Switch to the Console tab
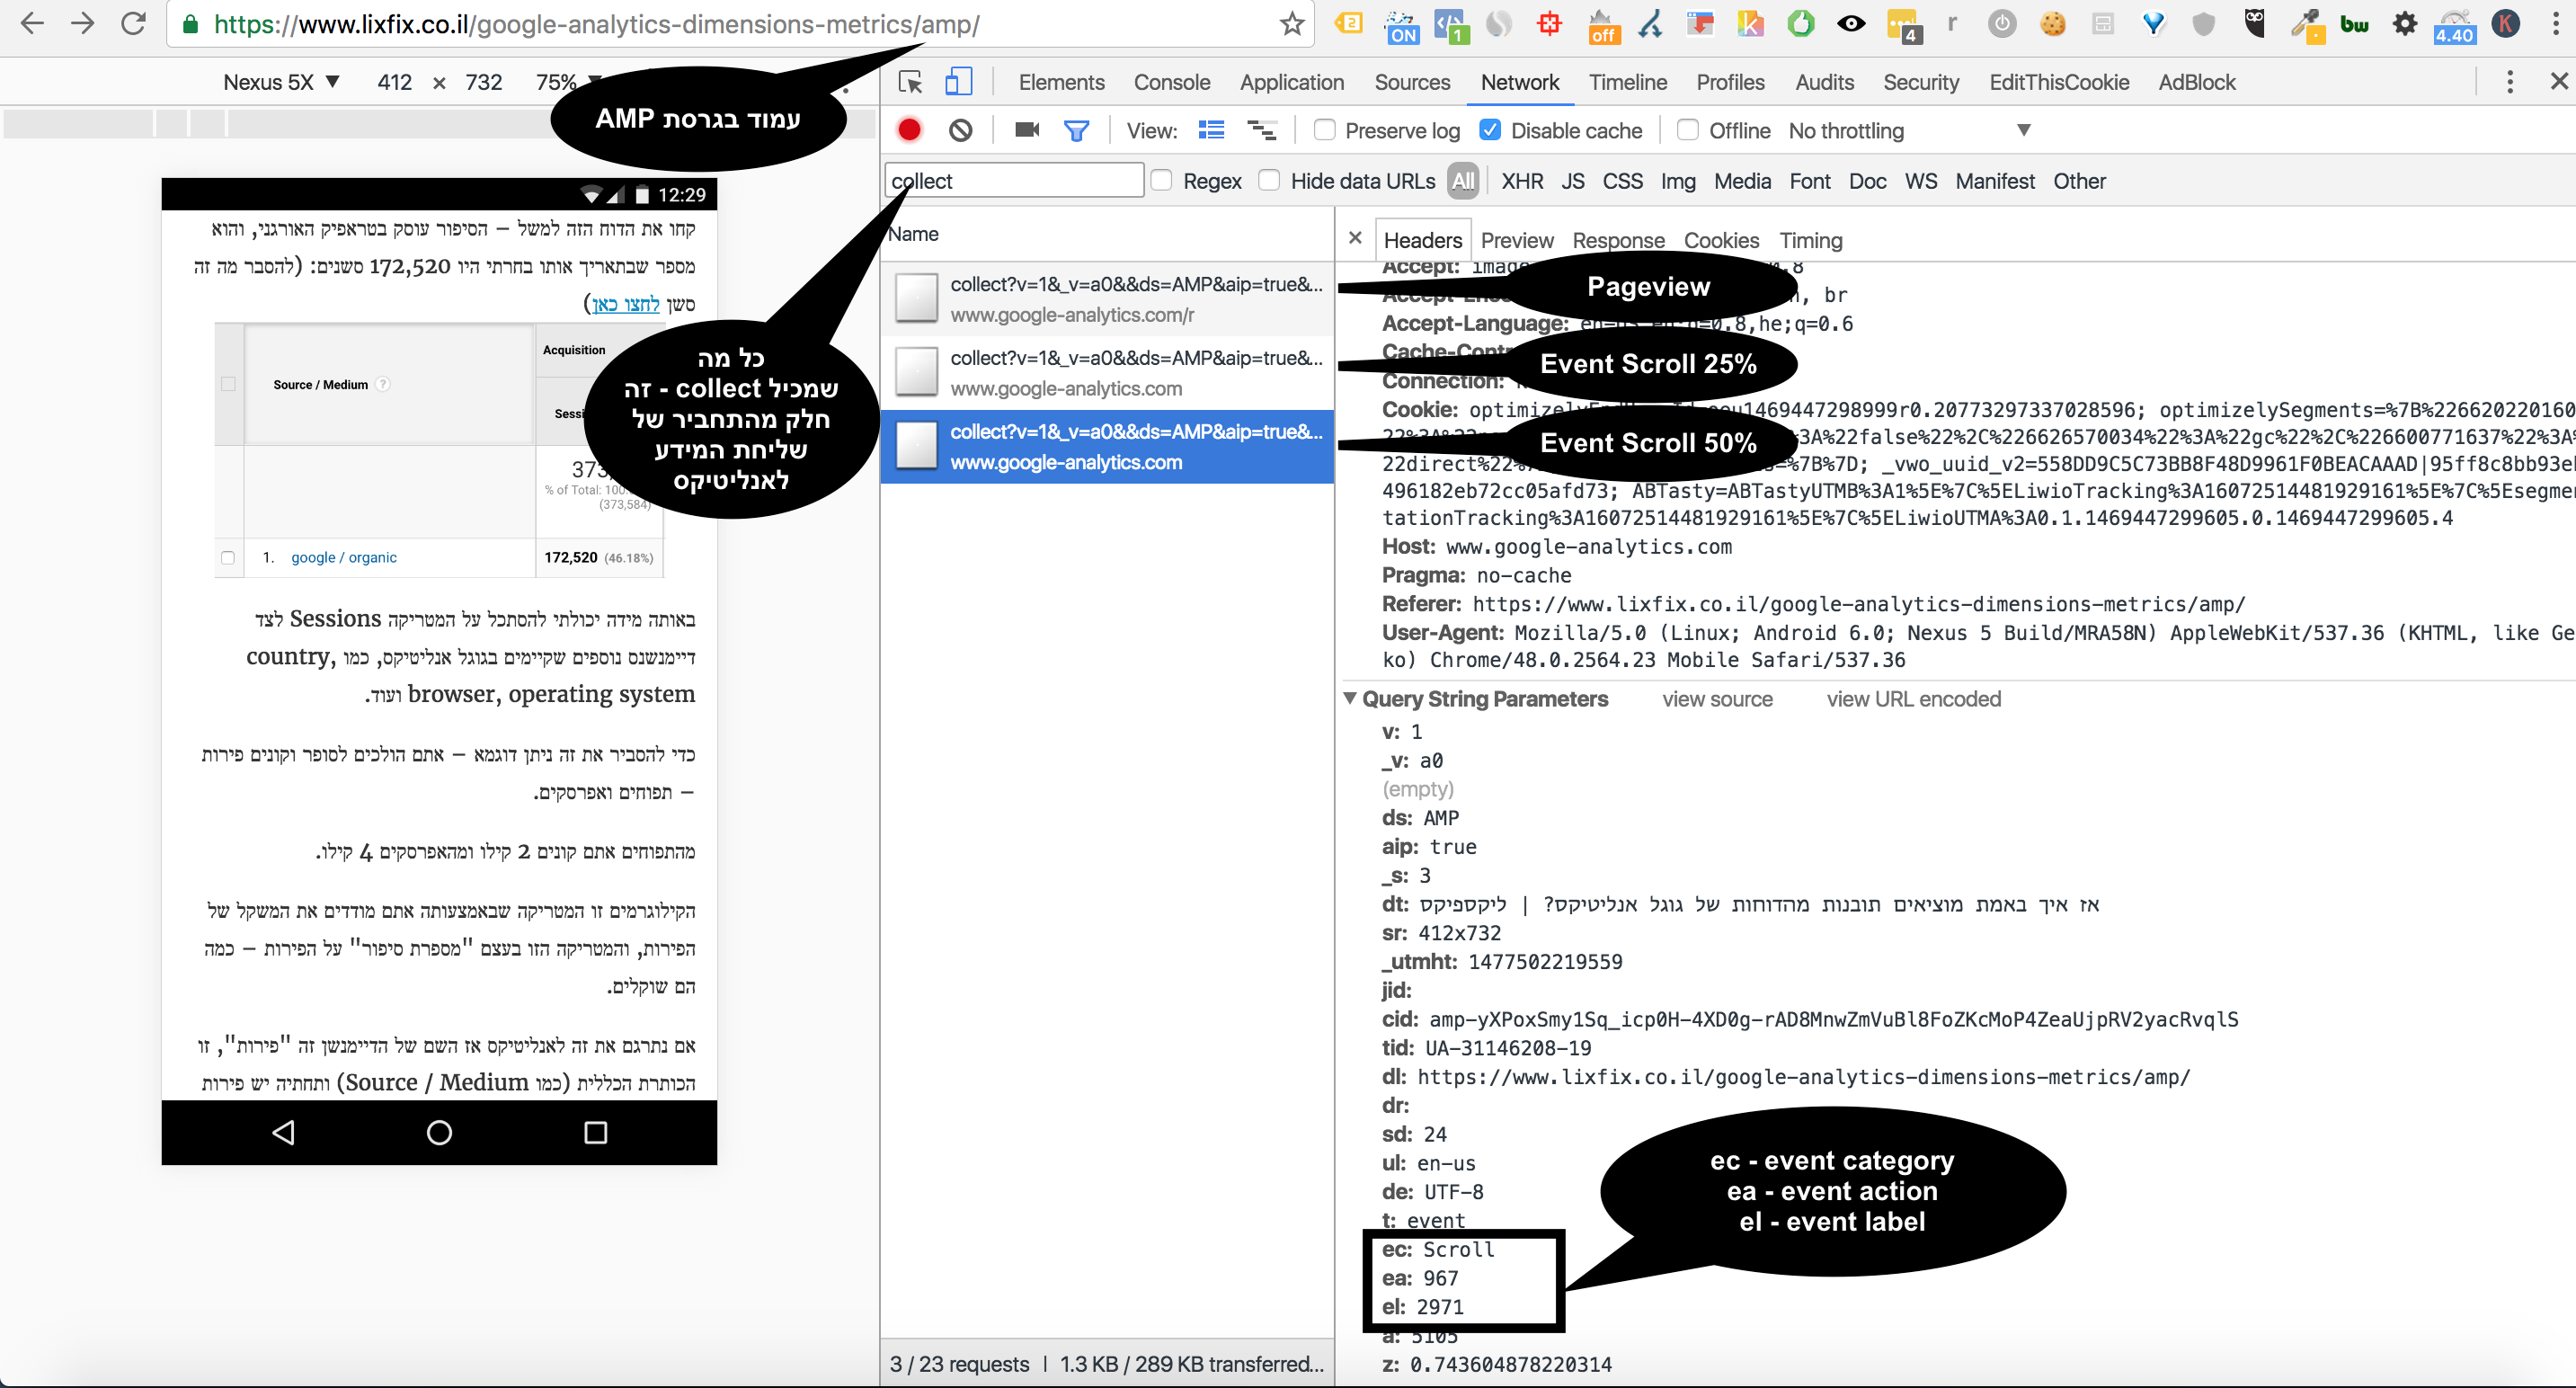2576x1388 pixels. (1171, 82)
